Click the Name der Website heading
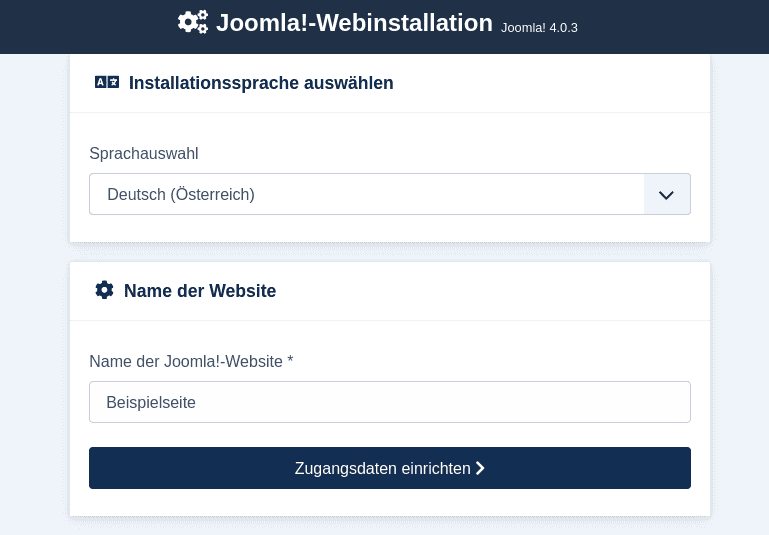 [x=199, y=291]
